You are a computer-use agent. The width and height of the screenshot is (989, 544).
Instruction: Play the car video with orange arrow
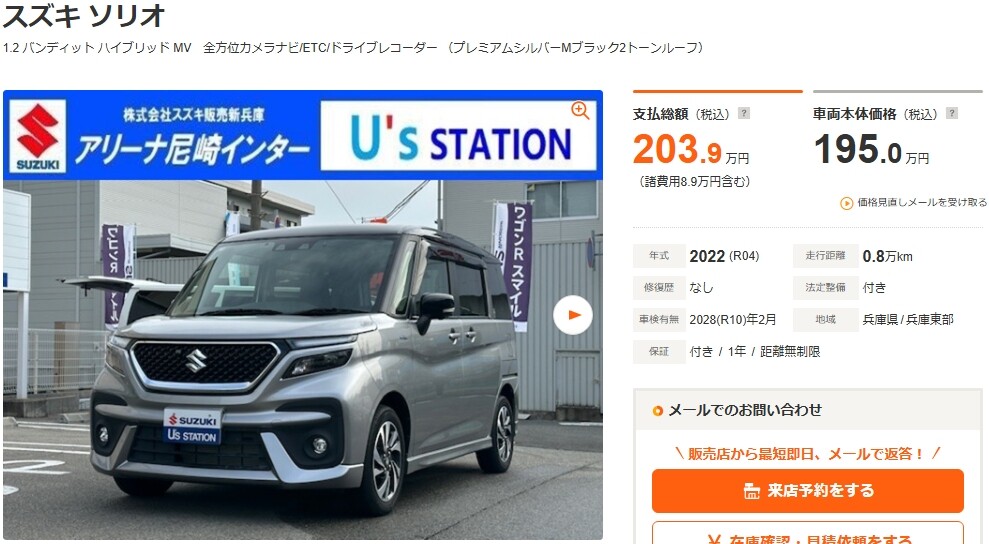click(573, 315)
